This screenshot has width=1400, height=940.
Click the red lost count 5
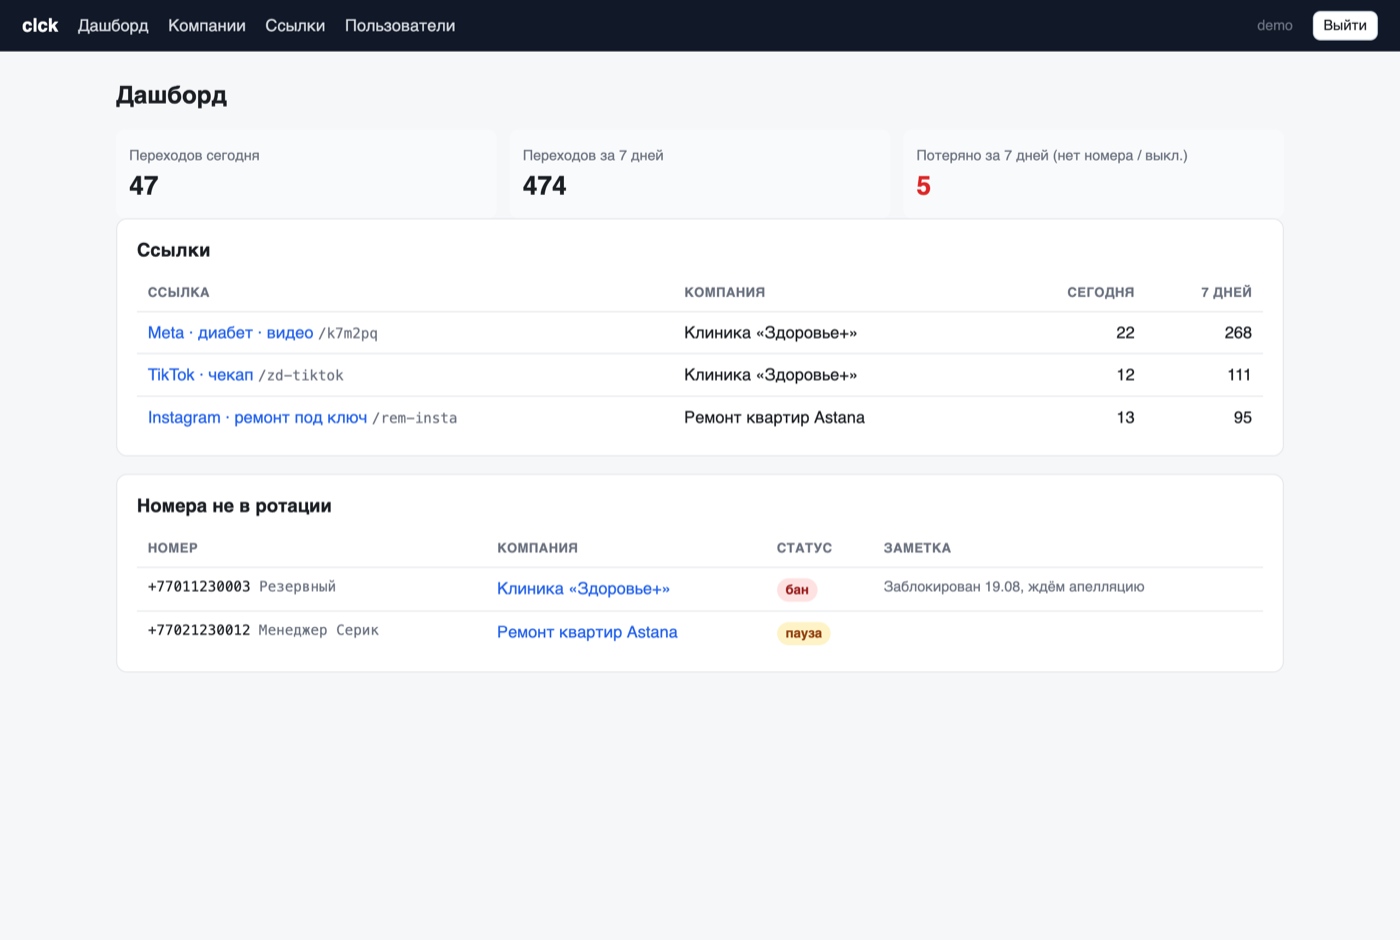pos(924,186)
